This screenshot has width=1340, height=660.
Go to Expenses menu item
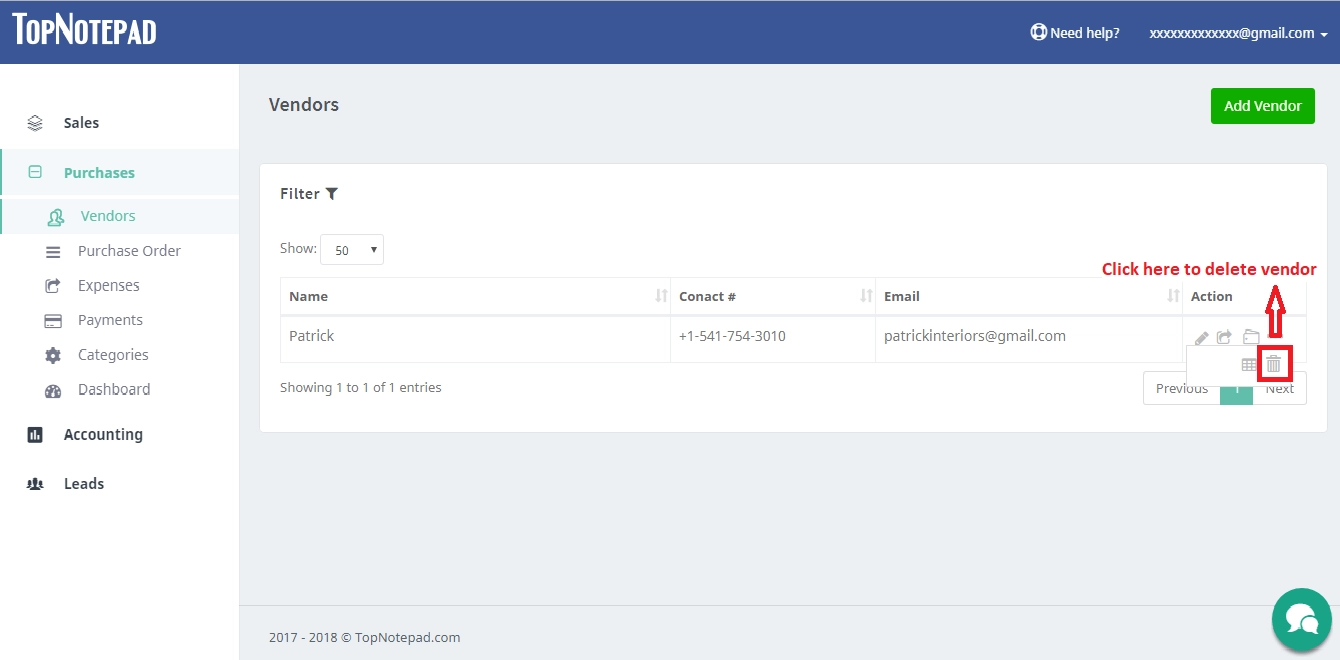tap(109, 286)
